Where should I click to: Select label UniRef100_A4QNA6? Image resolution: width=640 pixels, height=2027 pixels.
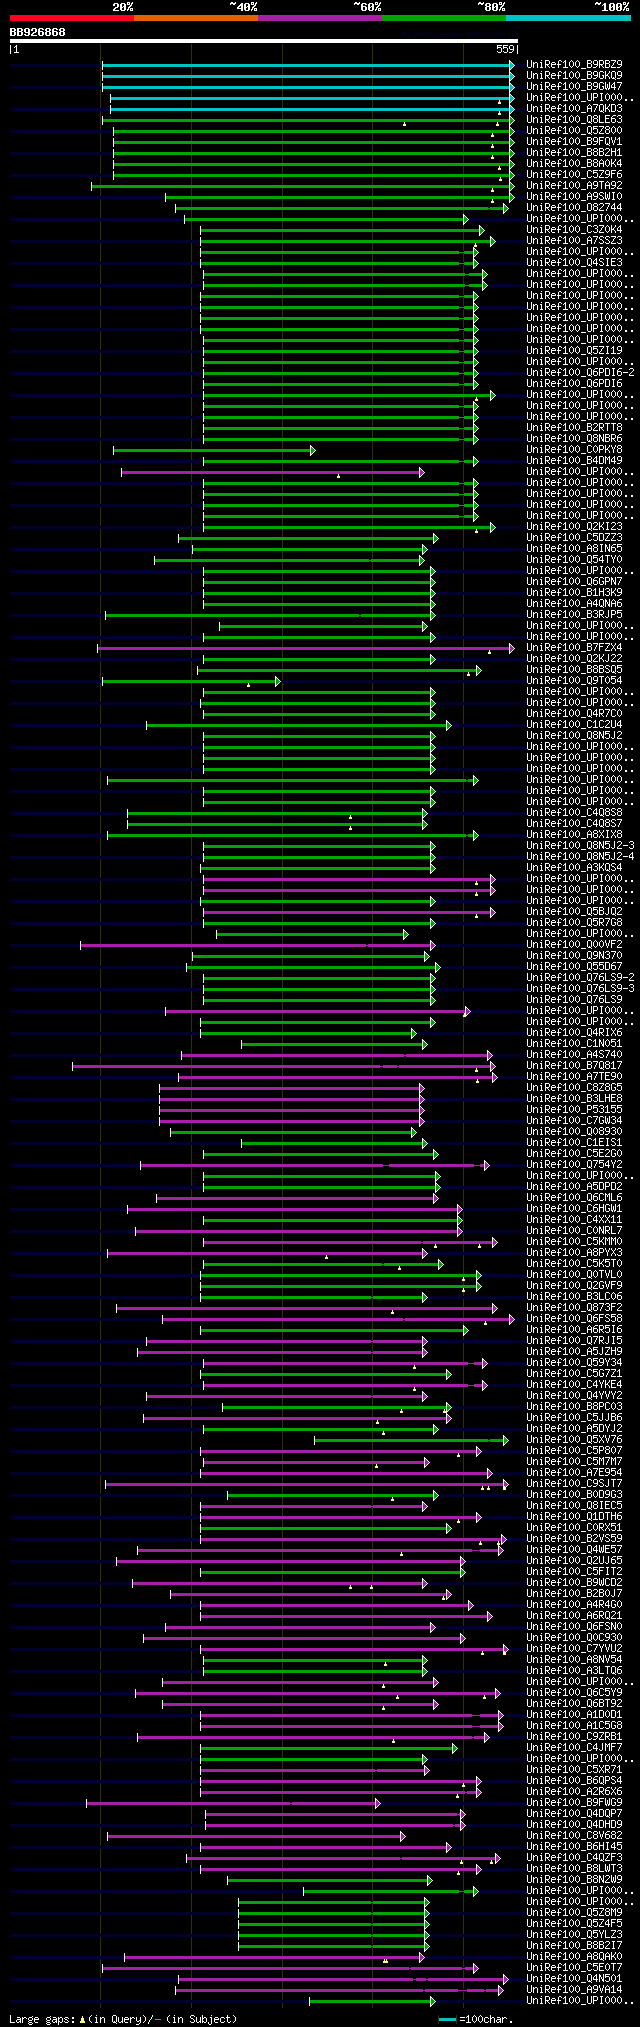click(x=574, y=603)
